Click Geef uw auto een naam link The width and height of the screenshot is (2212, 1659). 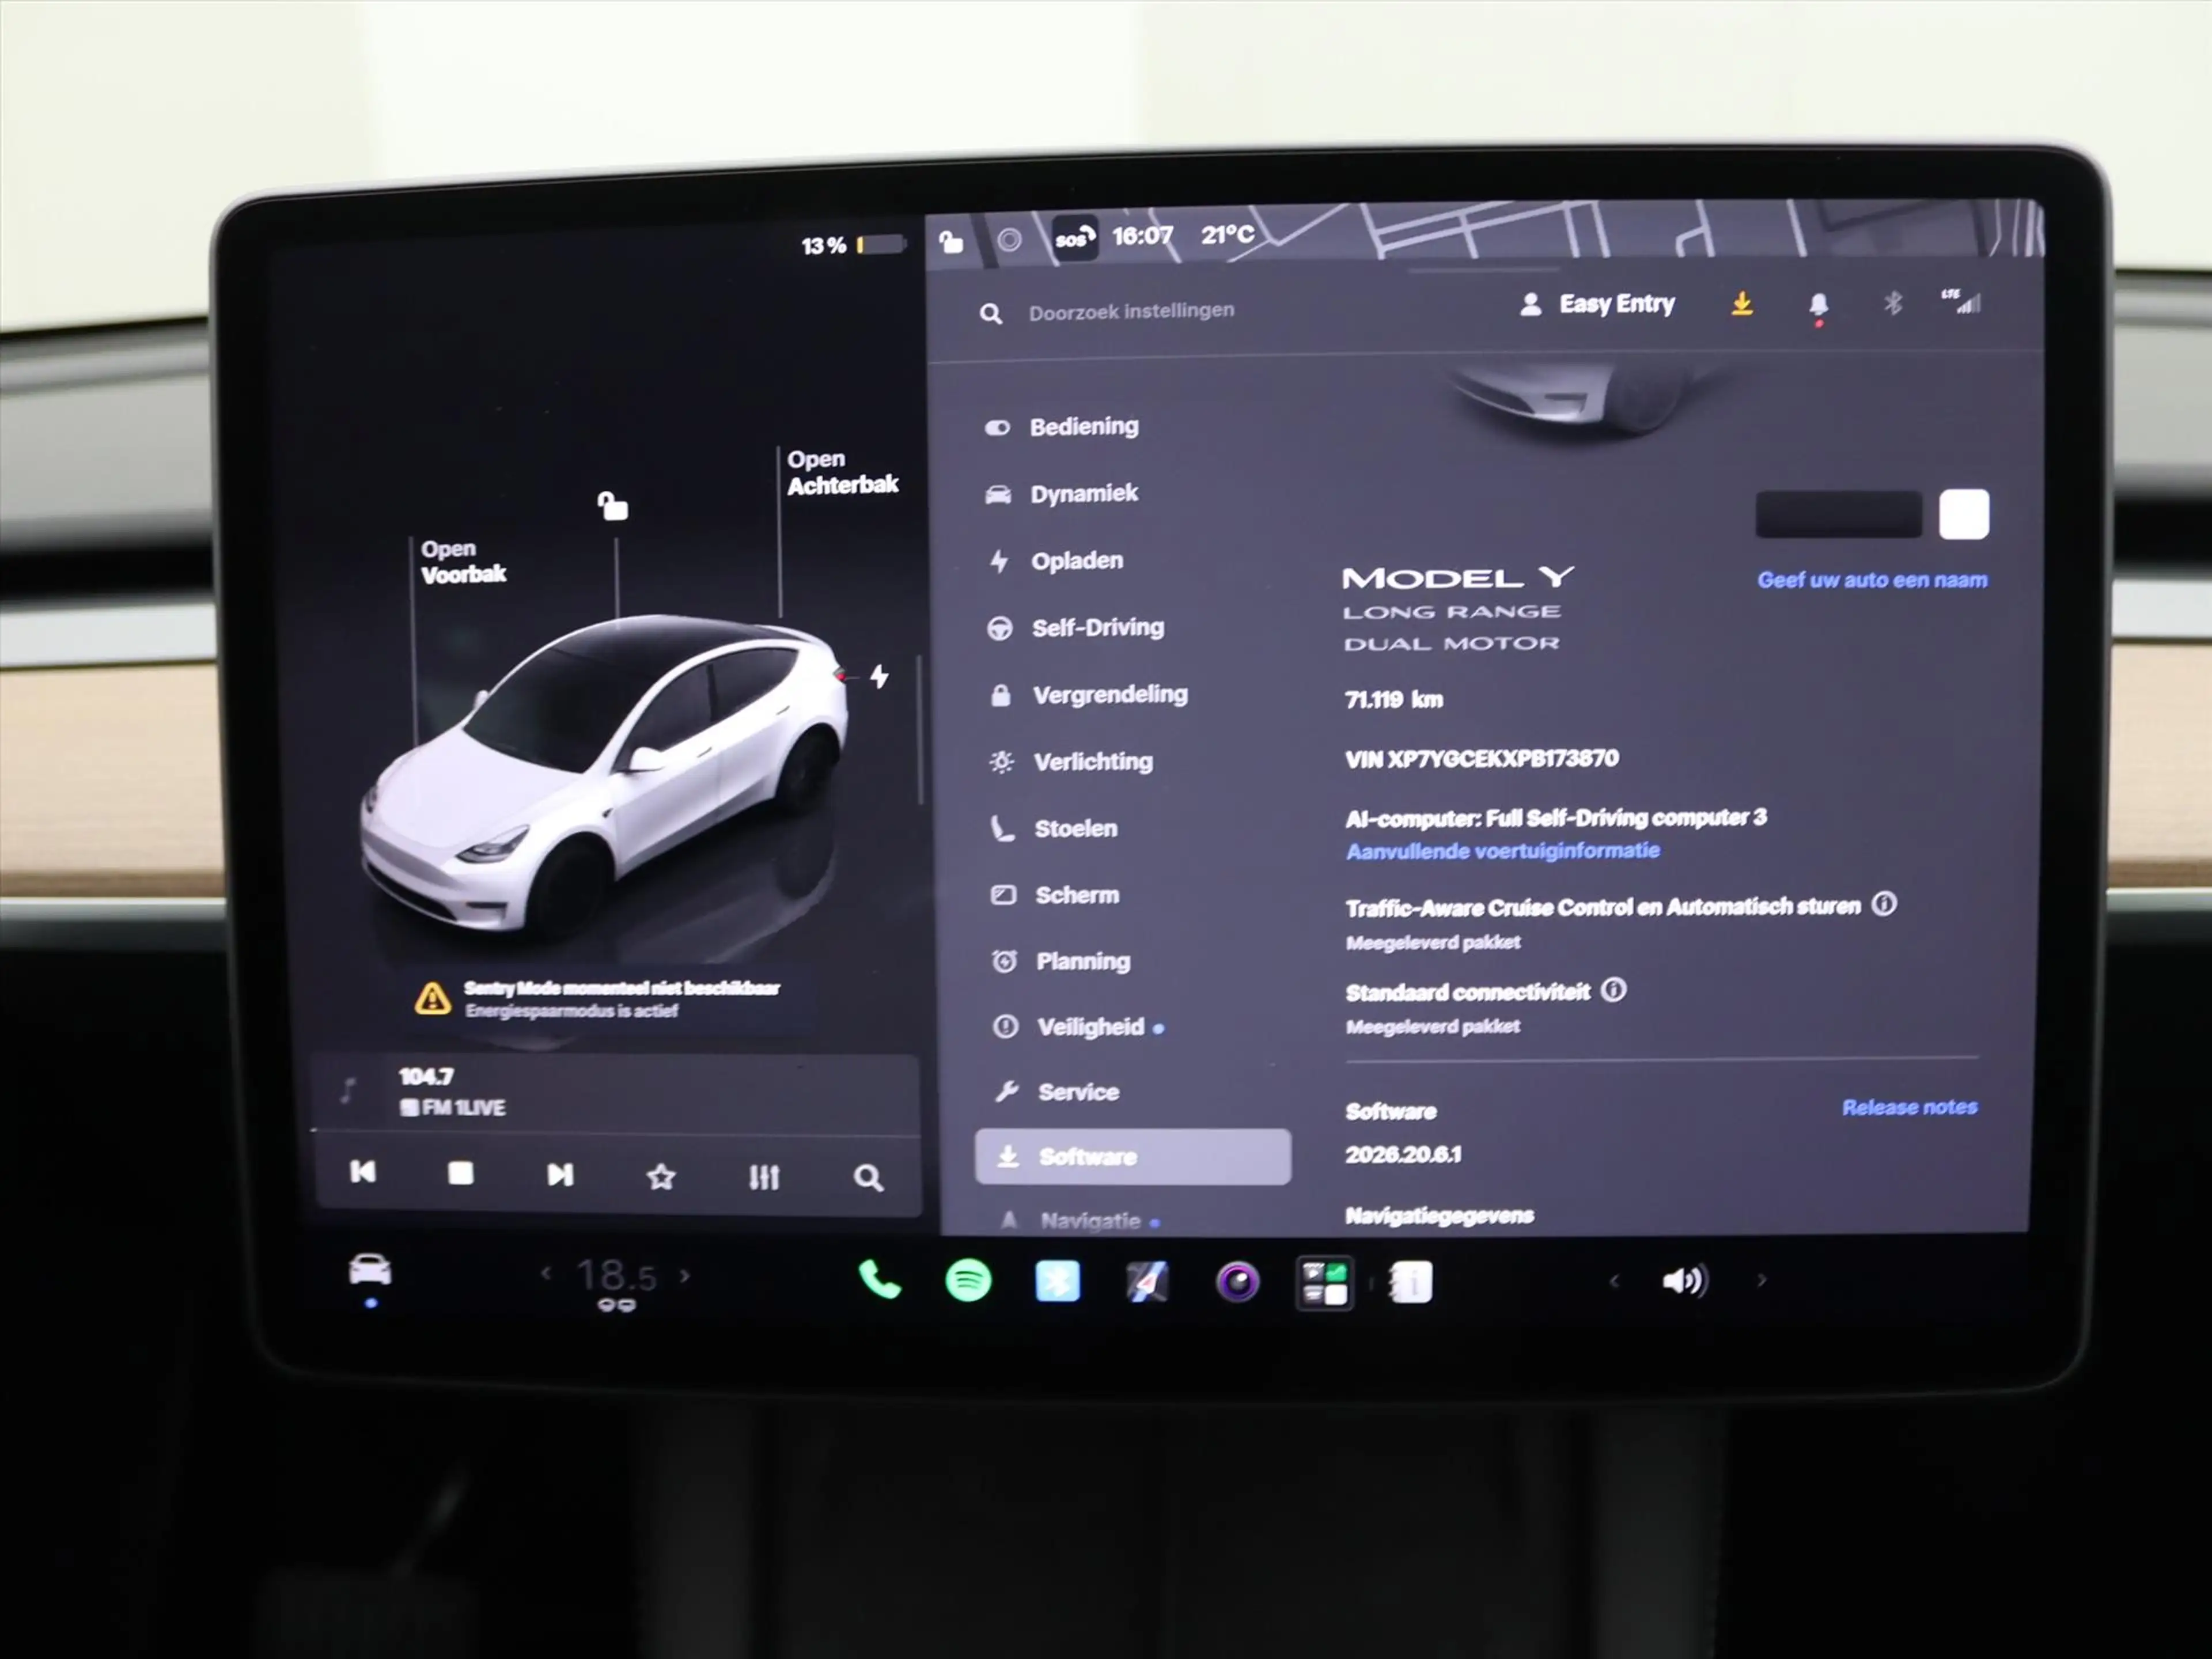click(1872, 580)
